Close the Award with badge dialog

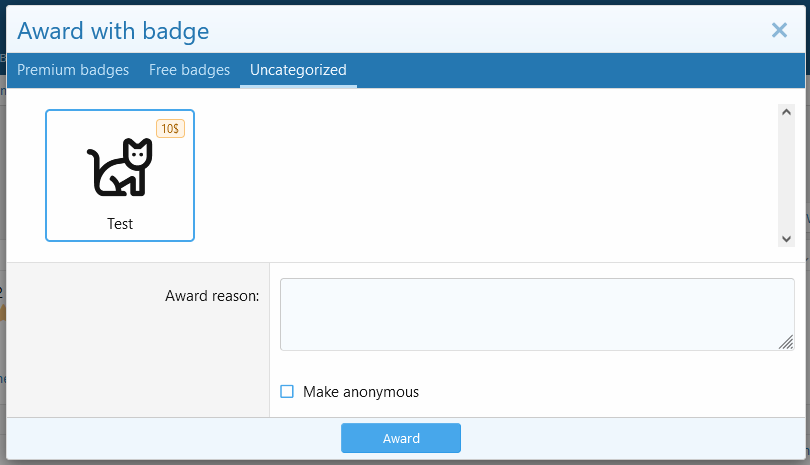coord(779,30)
